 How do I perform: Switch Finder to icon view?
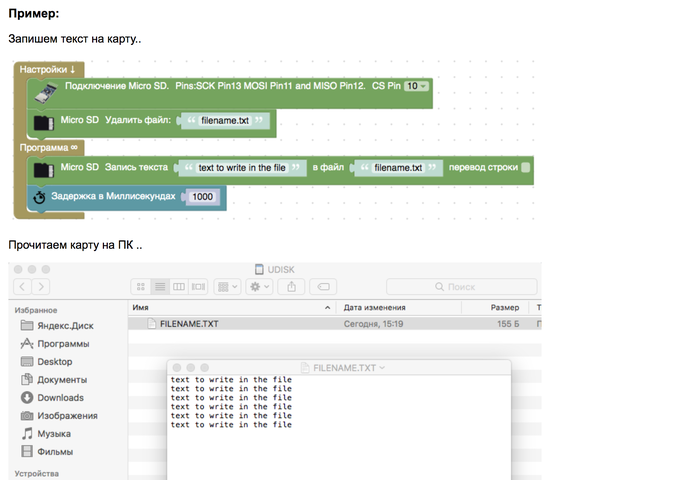140,287
